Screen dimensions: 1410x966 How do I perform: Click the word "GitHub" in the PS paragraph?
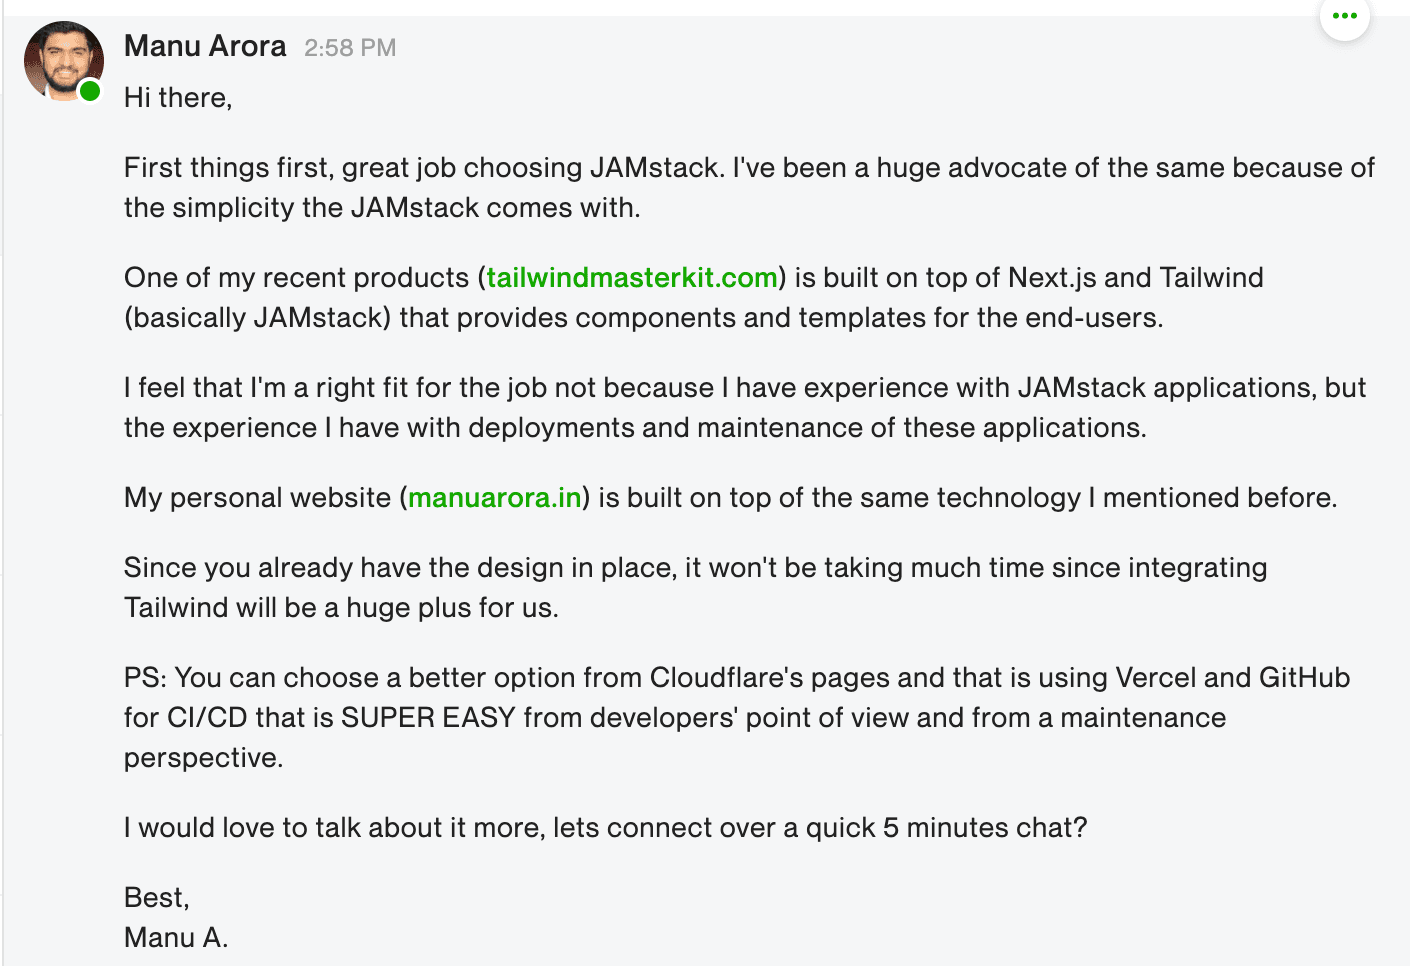point(1304,677)
